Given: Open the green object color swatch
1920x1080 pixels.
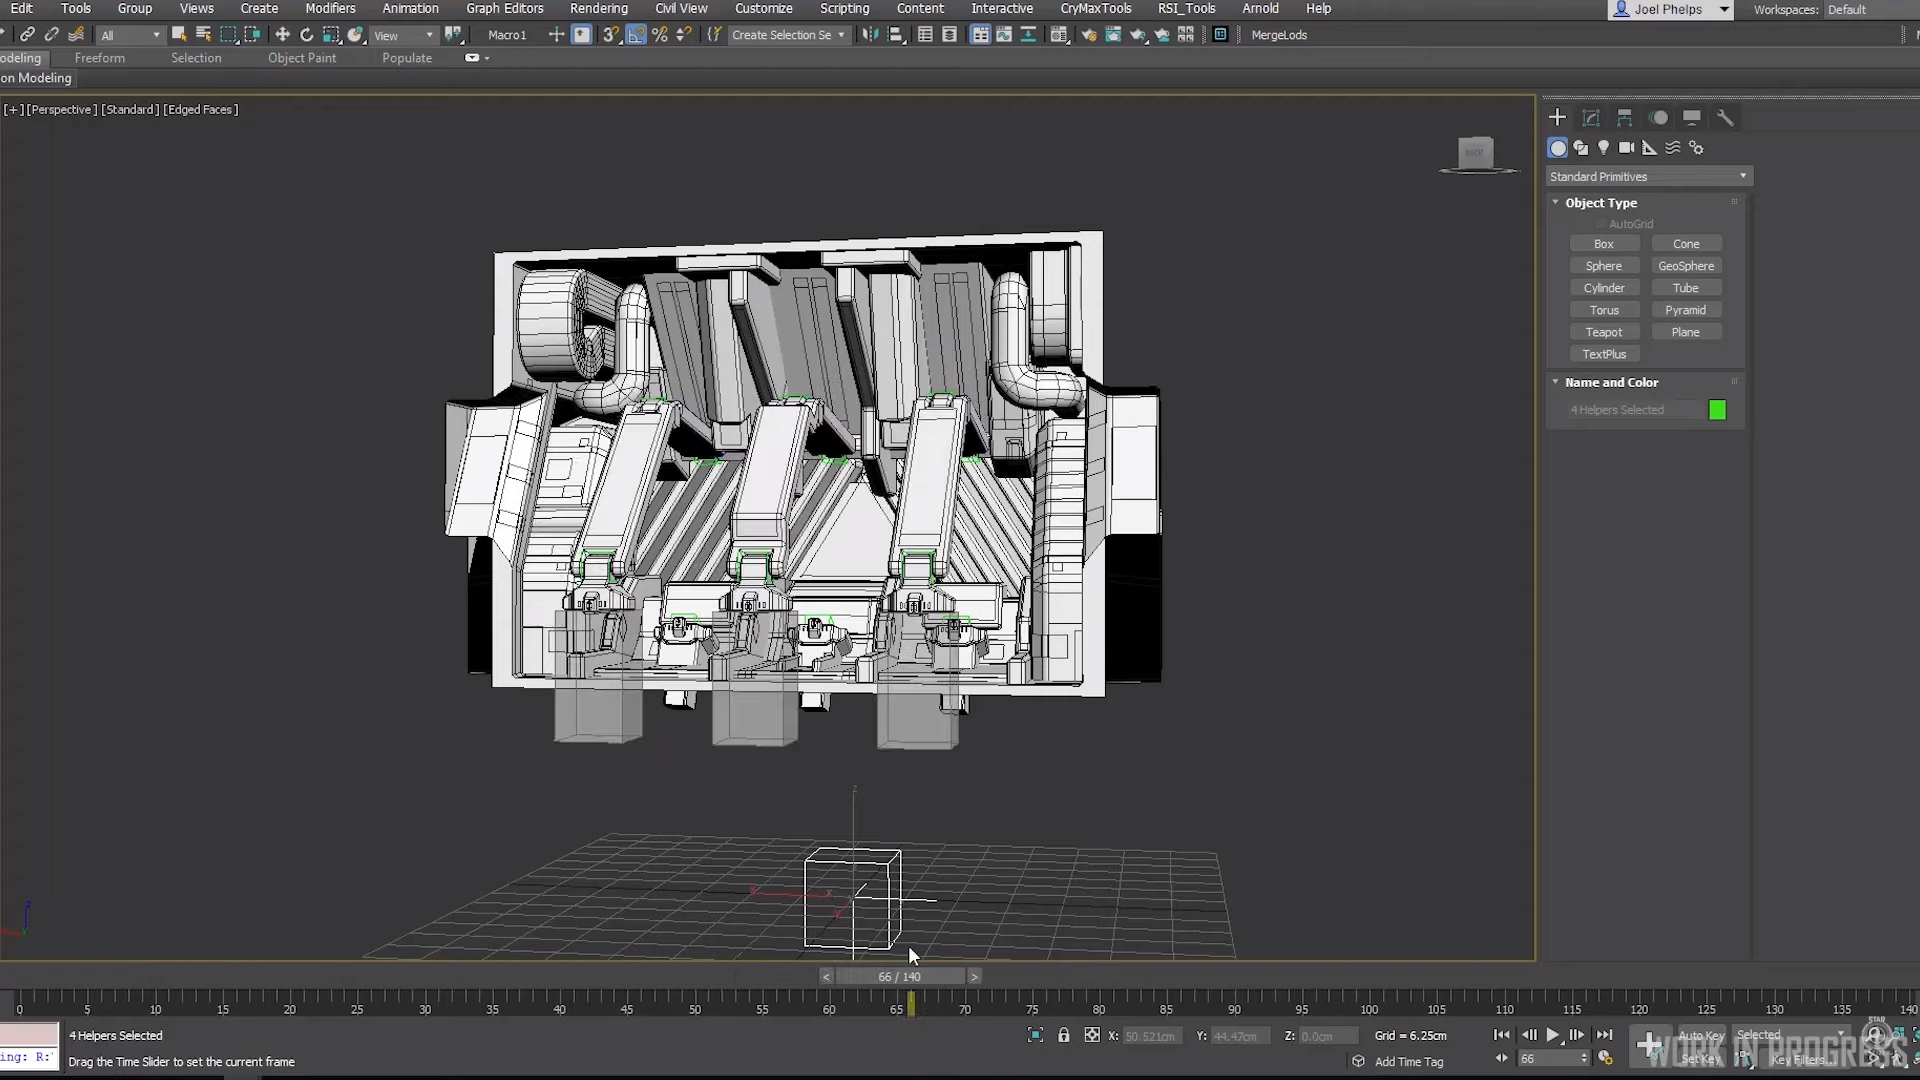Looking at the screenshot, I should [1717, 410].
